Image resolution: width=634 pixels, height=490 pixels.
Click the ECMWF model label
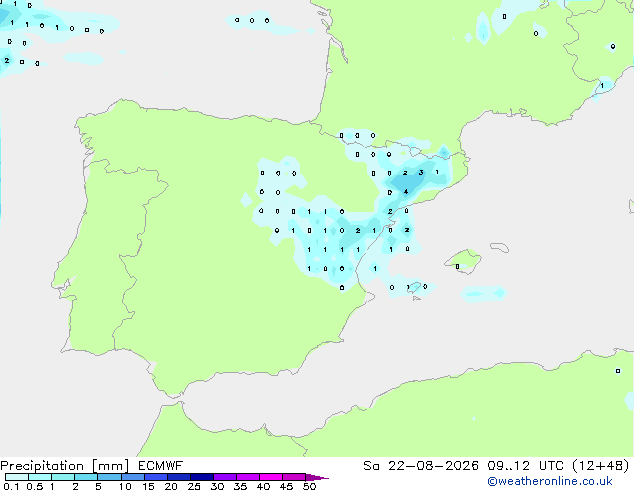coord(161,466)
